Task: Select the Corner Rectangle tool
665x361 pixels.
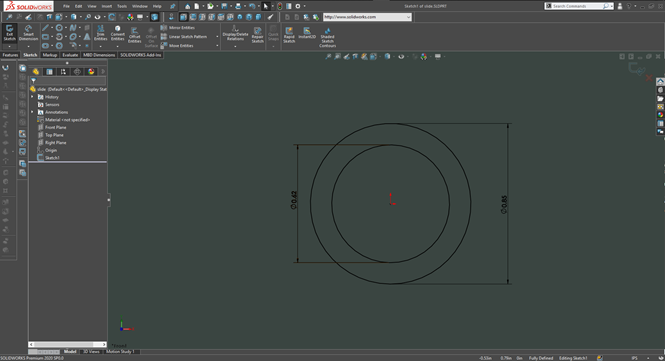Action: pos(45,36)
